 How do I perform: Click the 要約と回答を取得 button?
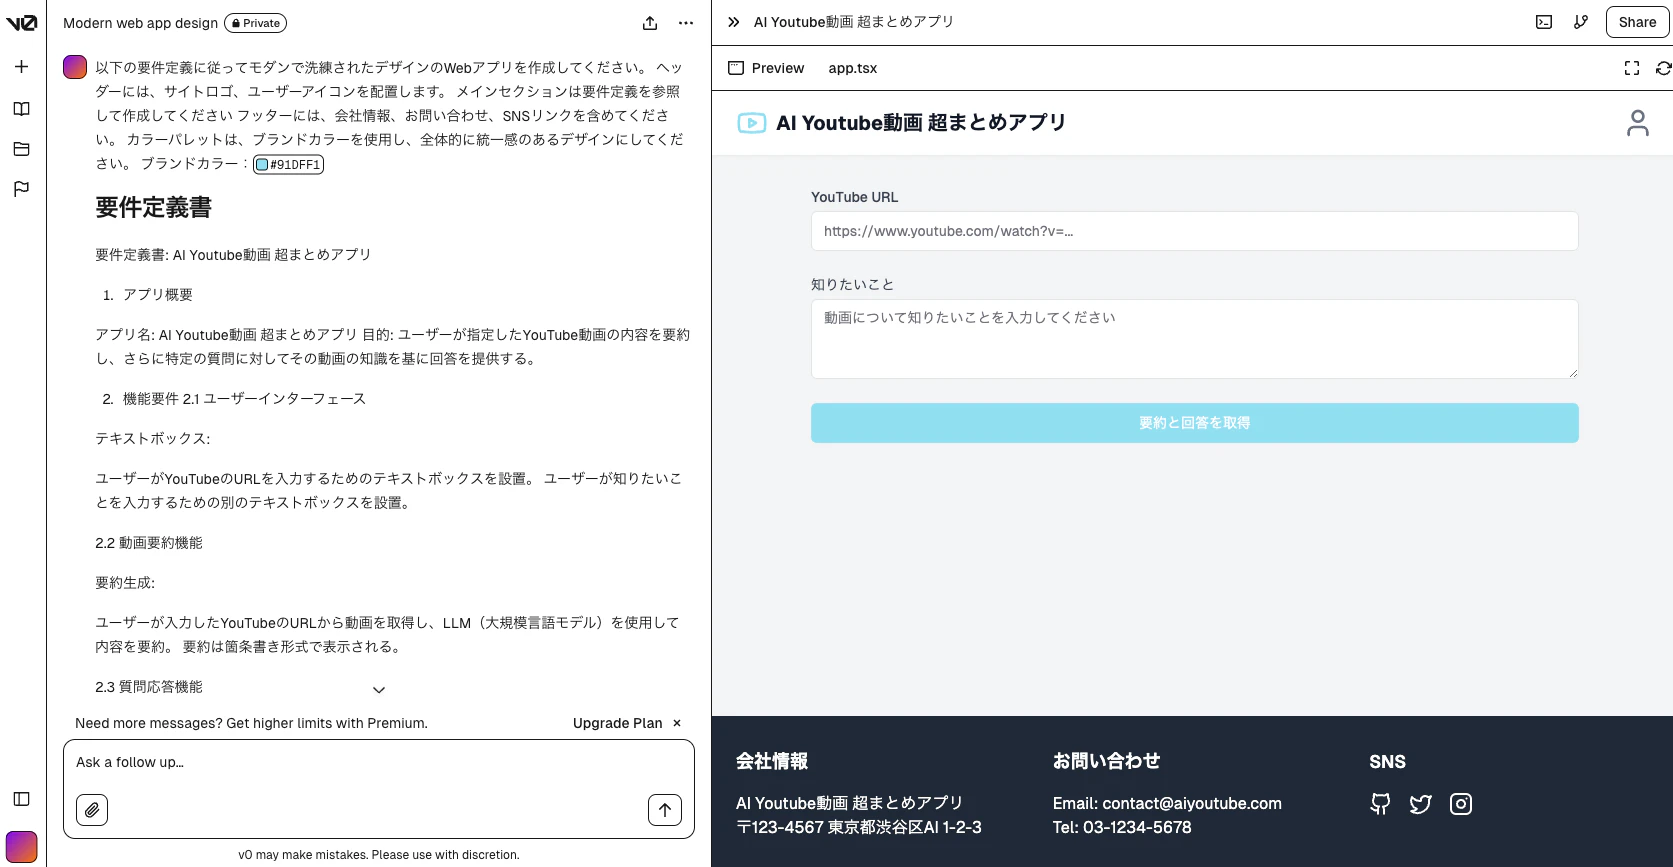[x=1195, y=423]
